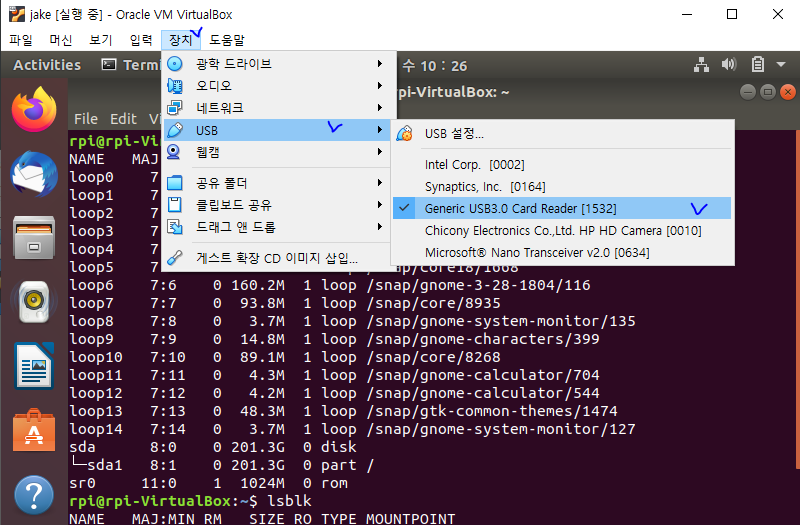Click the VirtualBox title bar app icon
Viewport: 800px width, 525px height.
[17, 14]
